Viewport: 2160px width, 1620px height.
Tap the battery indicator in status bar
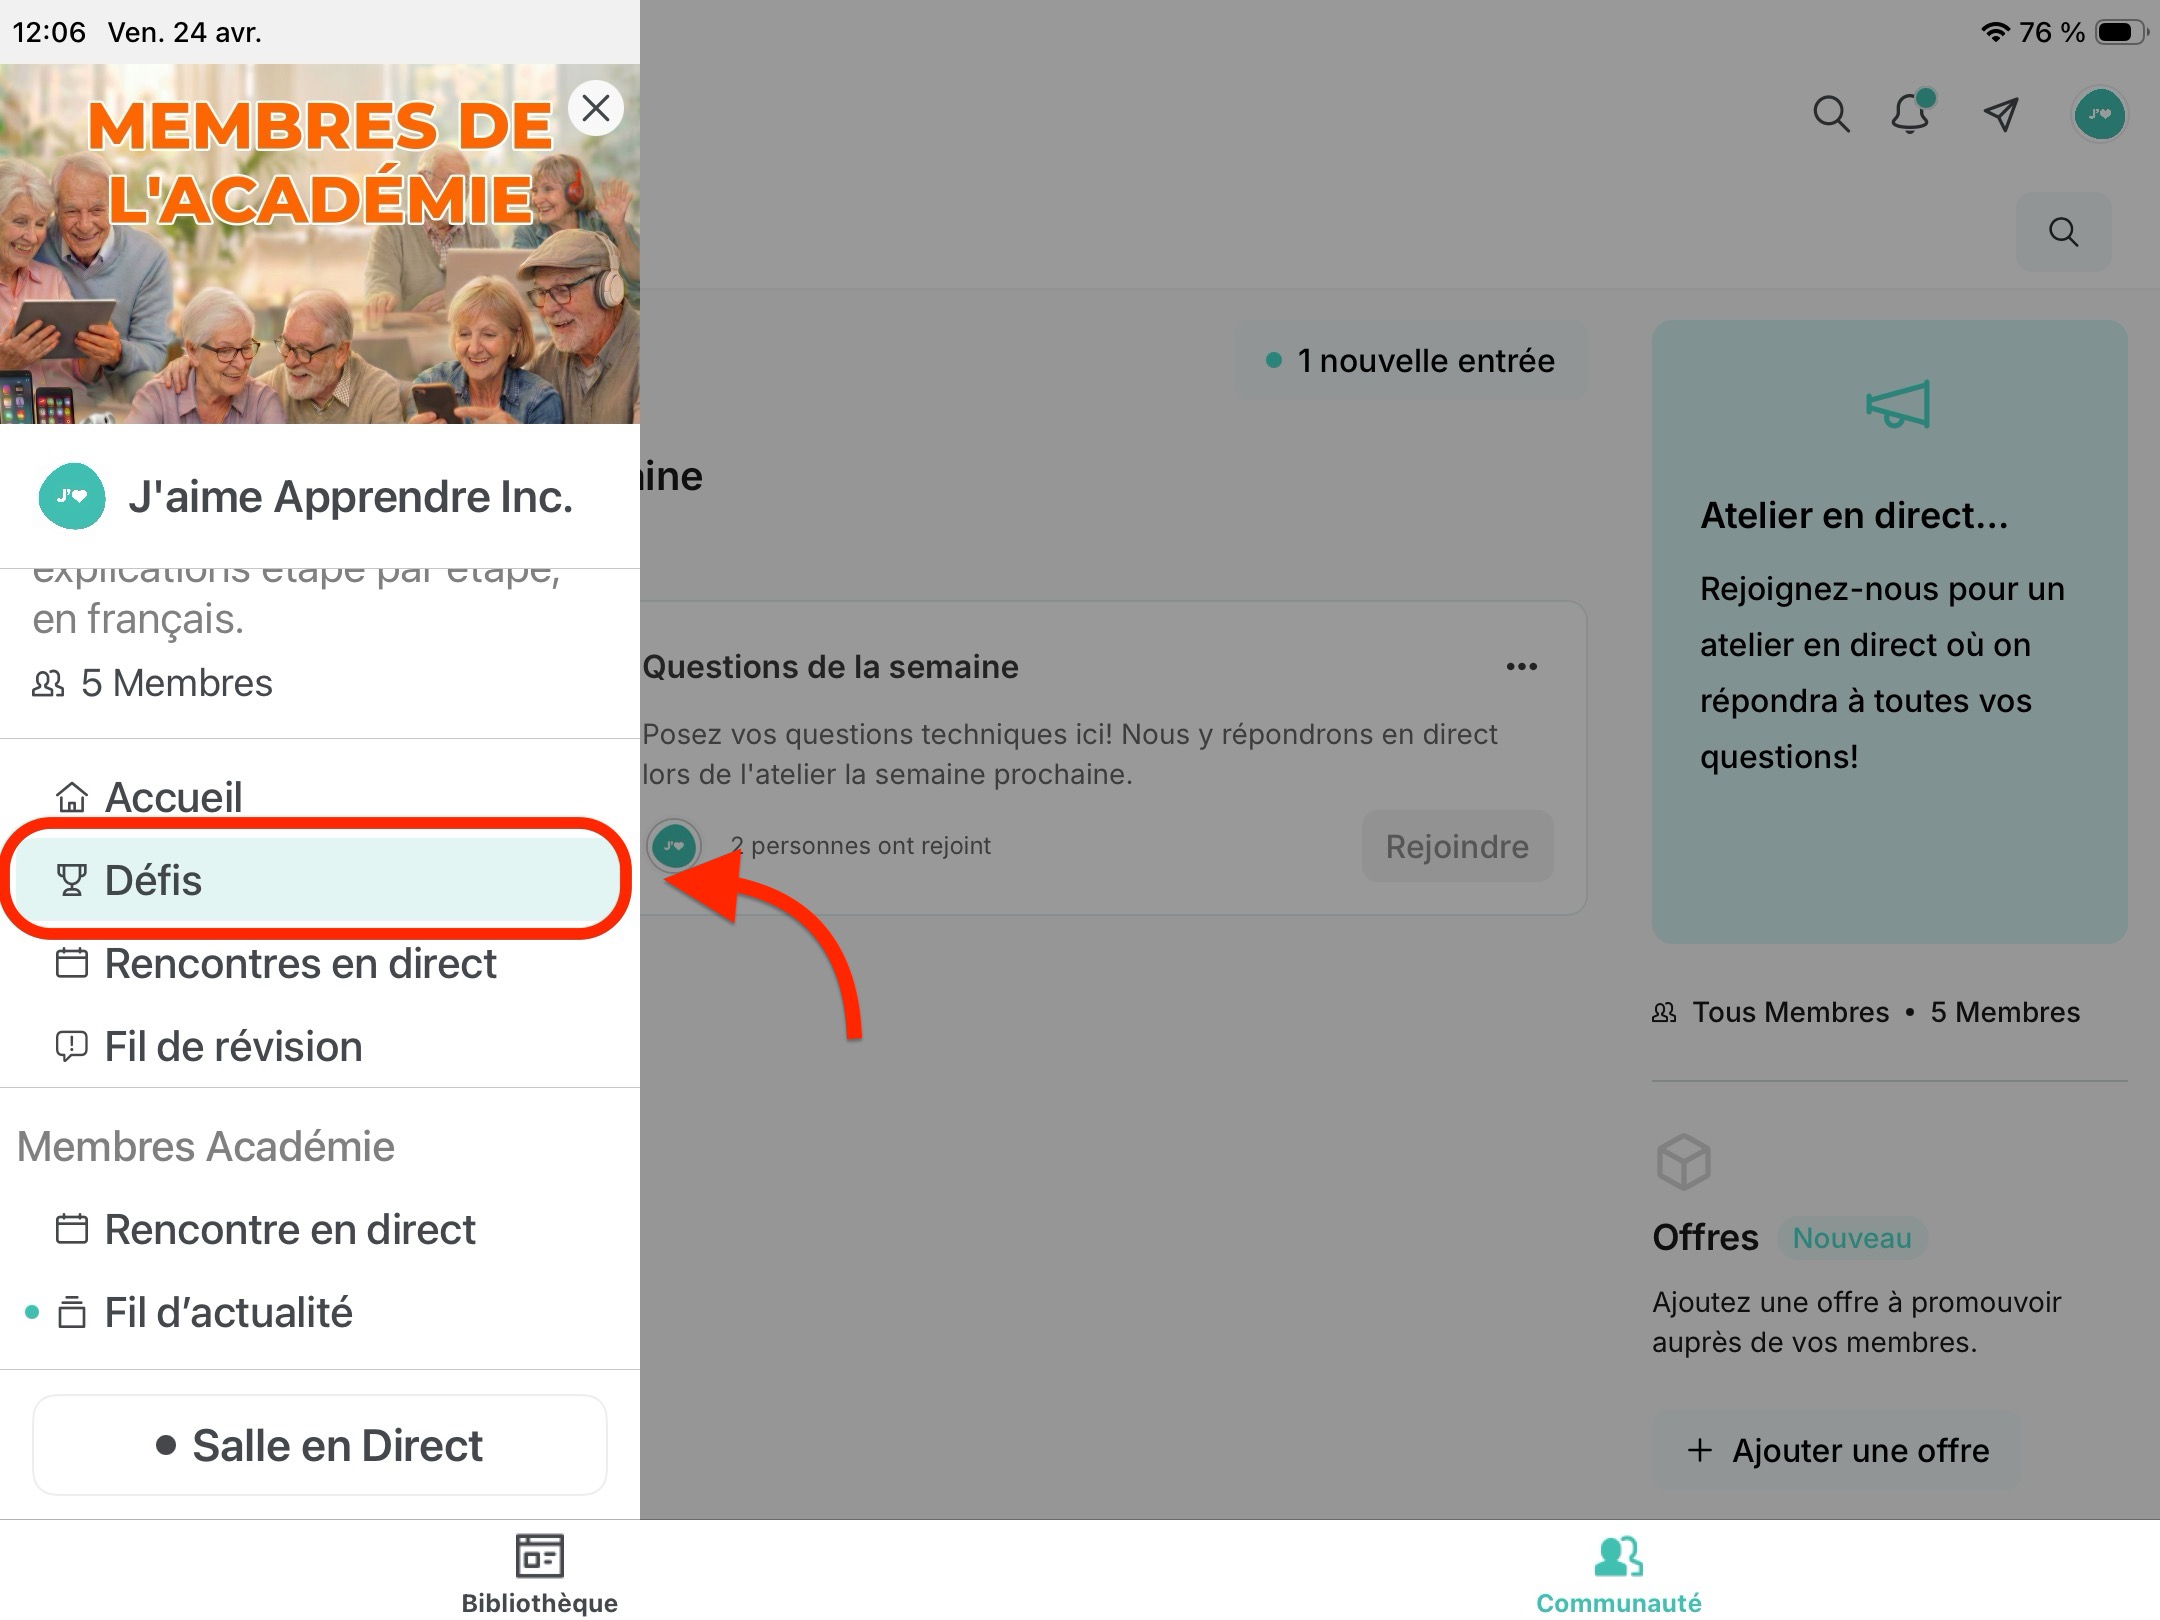[x=2121, y=32]
